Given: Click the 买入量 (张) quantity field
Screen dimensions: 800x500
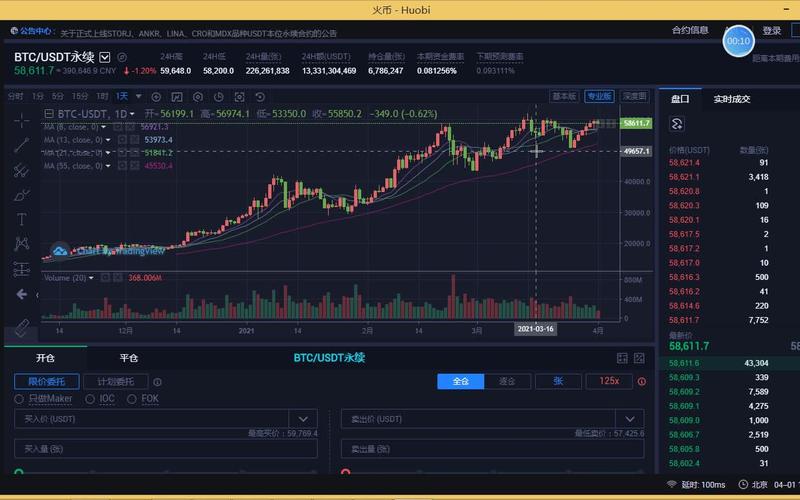Looking at the screenshot, I should pyautogui.click(x=166, y=448).
